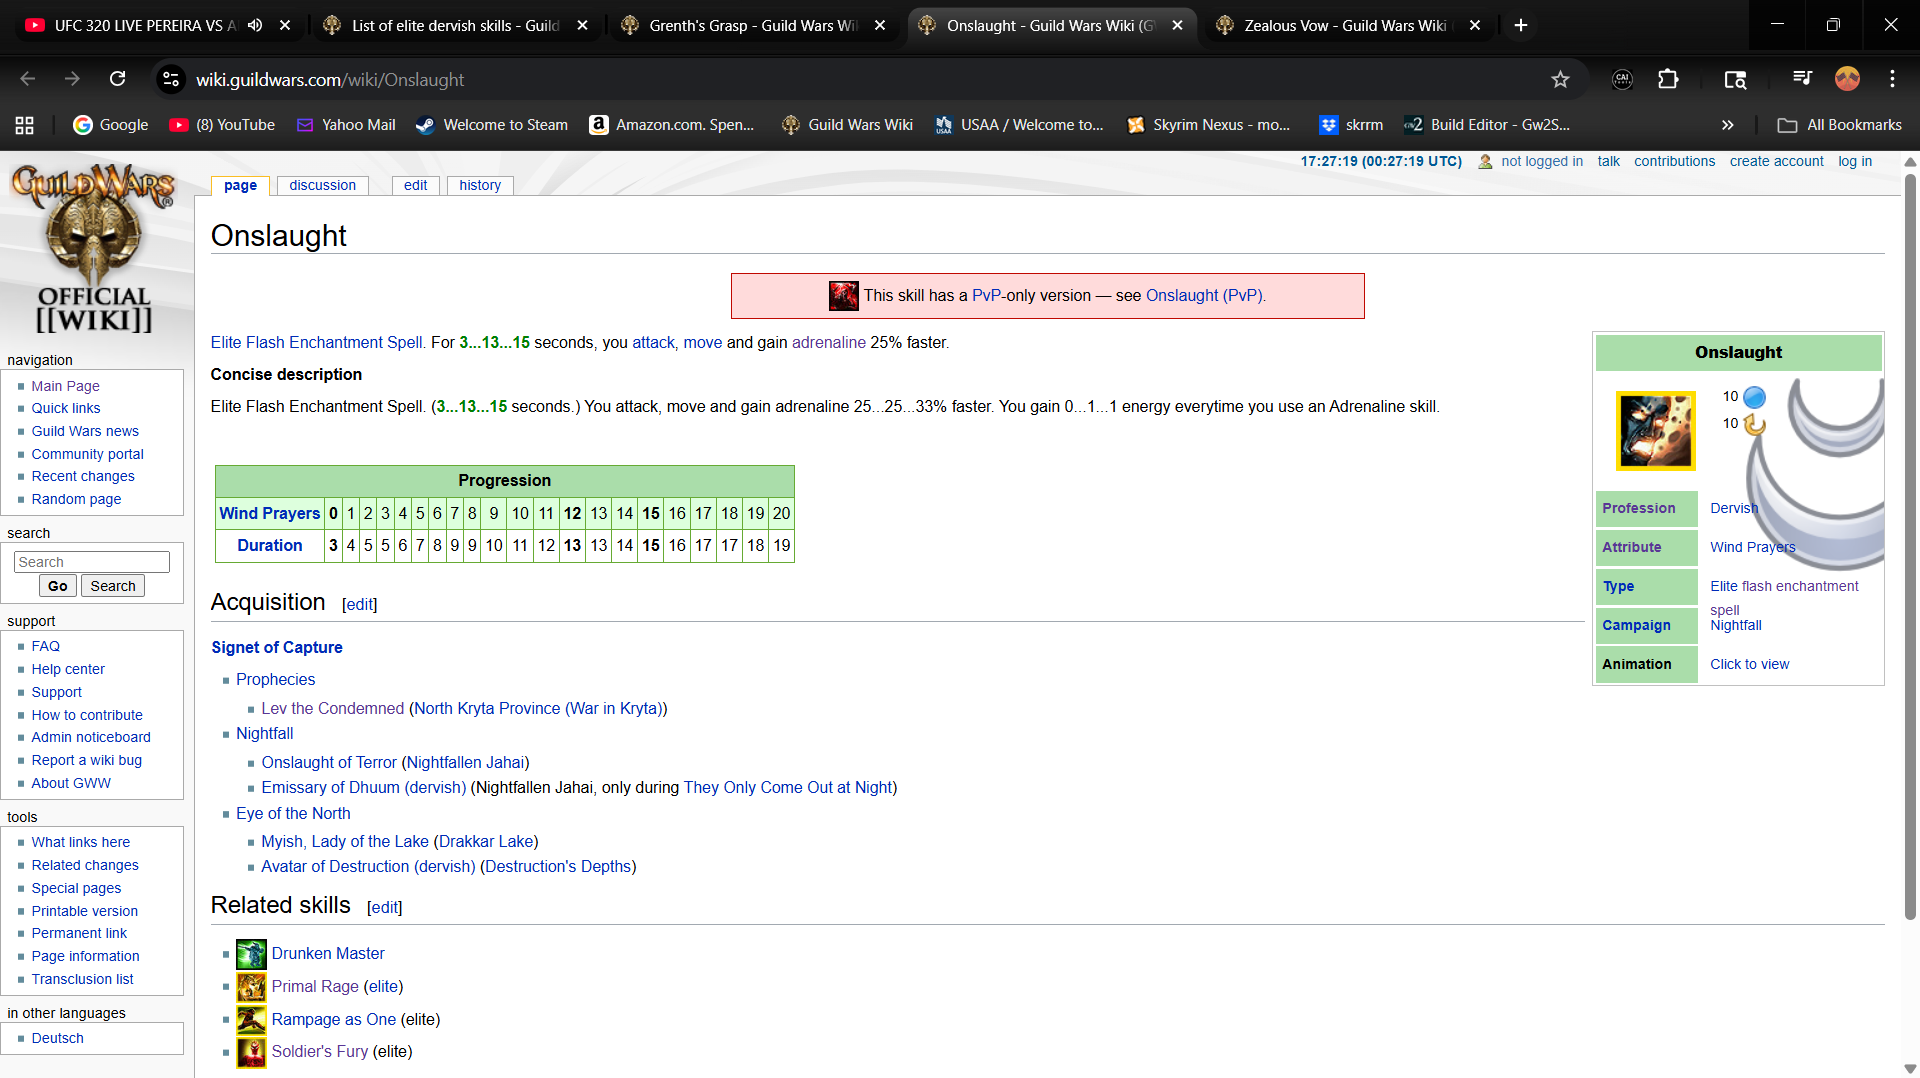Open the Chrome three-dot menu
This screenshot has height=1078, width=1920.
[x=1892, y=79]
